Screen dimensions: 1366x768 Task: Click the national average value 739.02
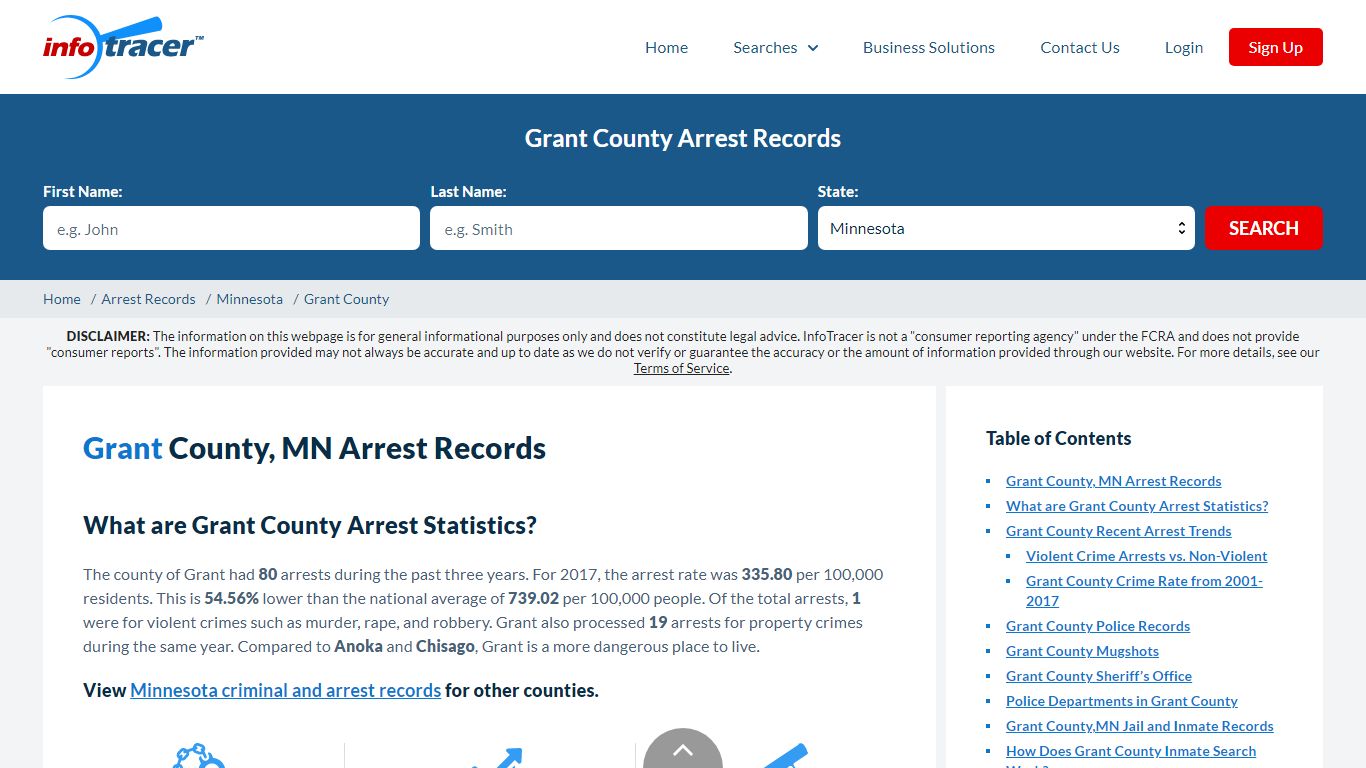pos(534,598)
